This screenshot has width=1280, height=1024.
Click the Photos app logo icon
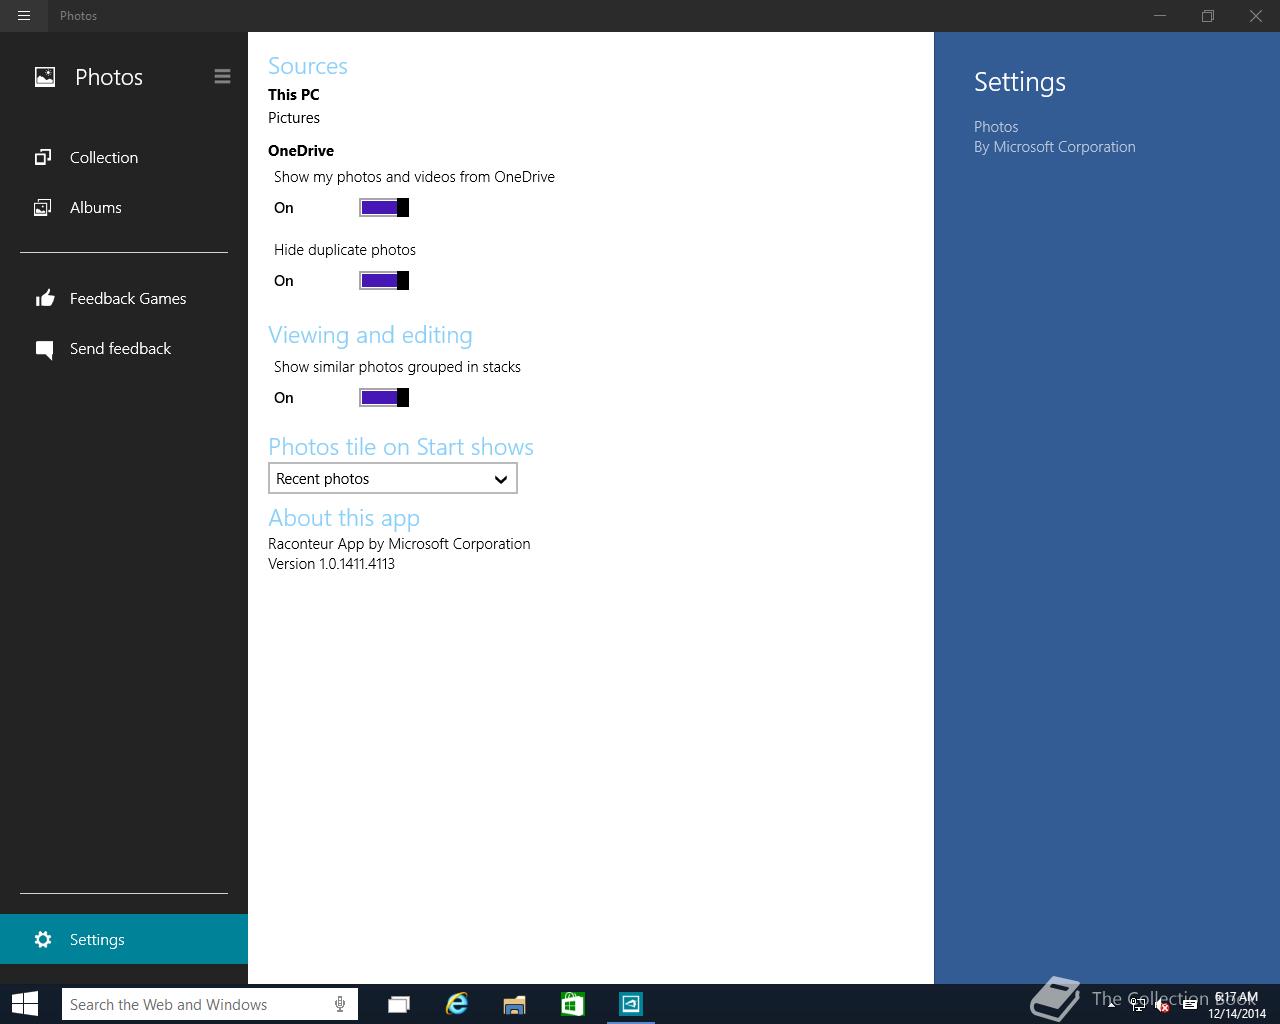coord(45,77)
